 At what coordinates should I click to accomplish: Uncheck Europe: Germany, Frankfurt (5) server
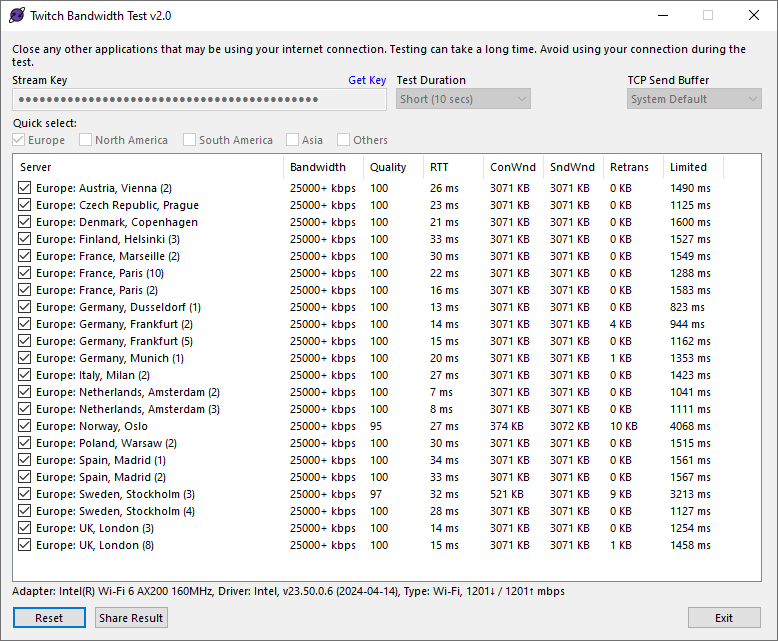[x=24, y=341]
